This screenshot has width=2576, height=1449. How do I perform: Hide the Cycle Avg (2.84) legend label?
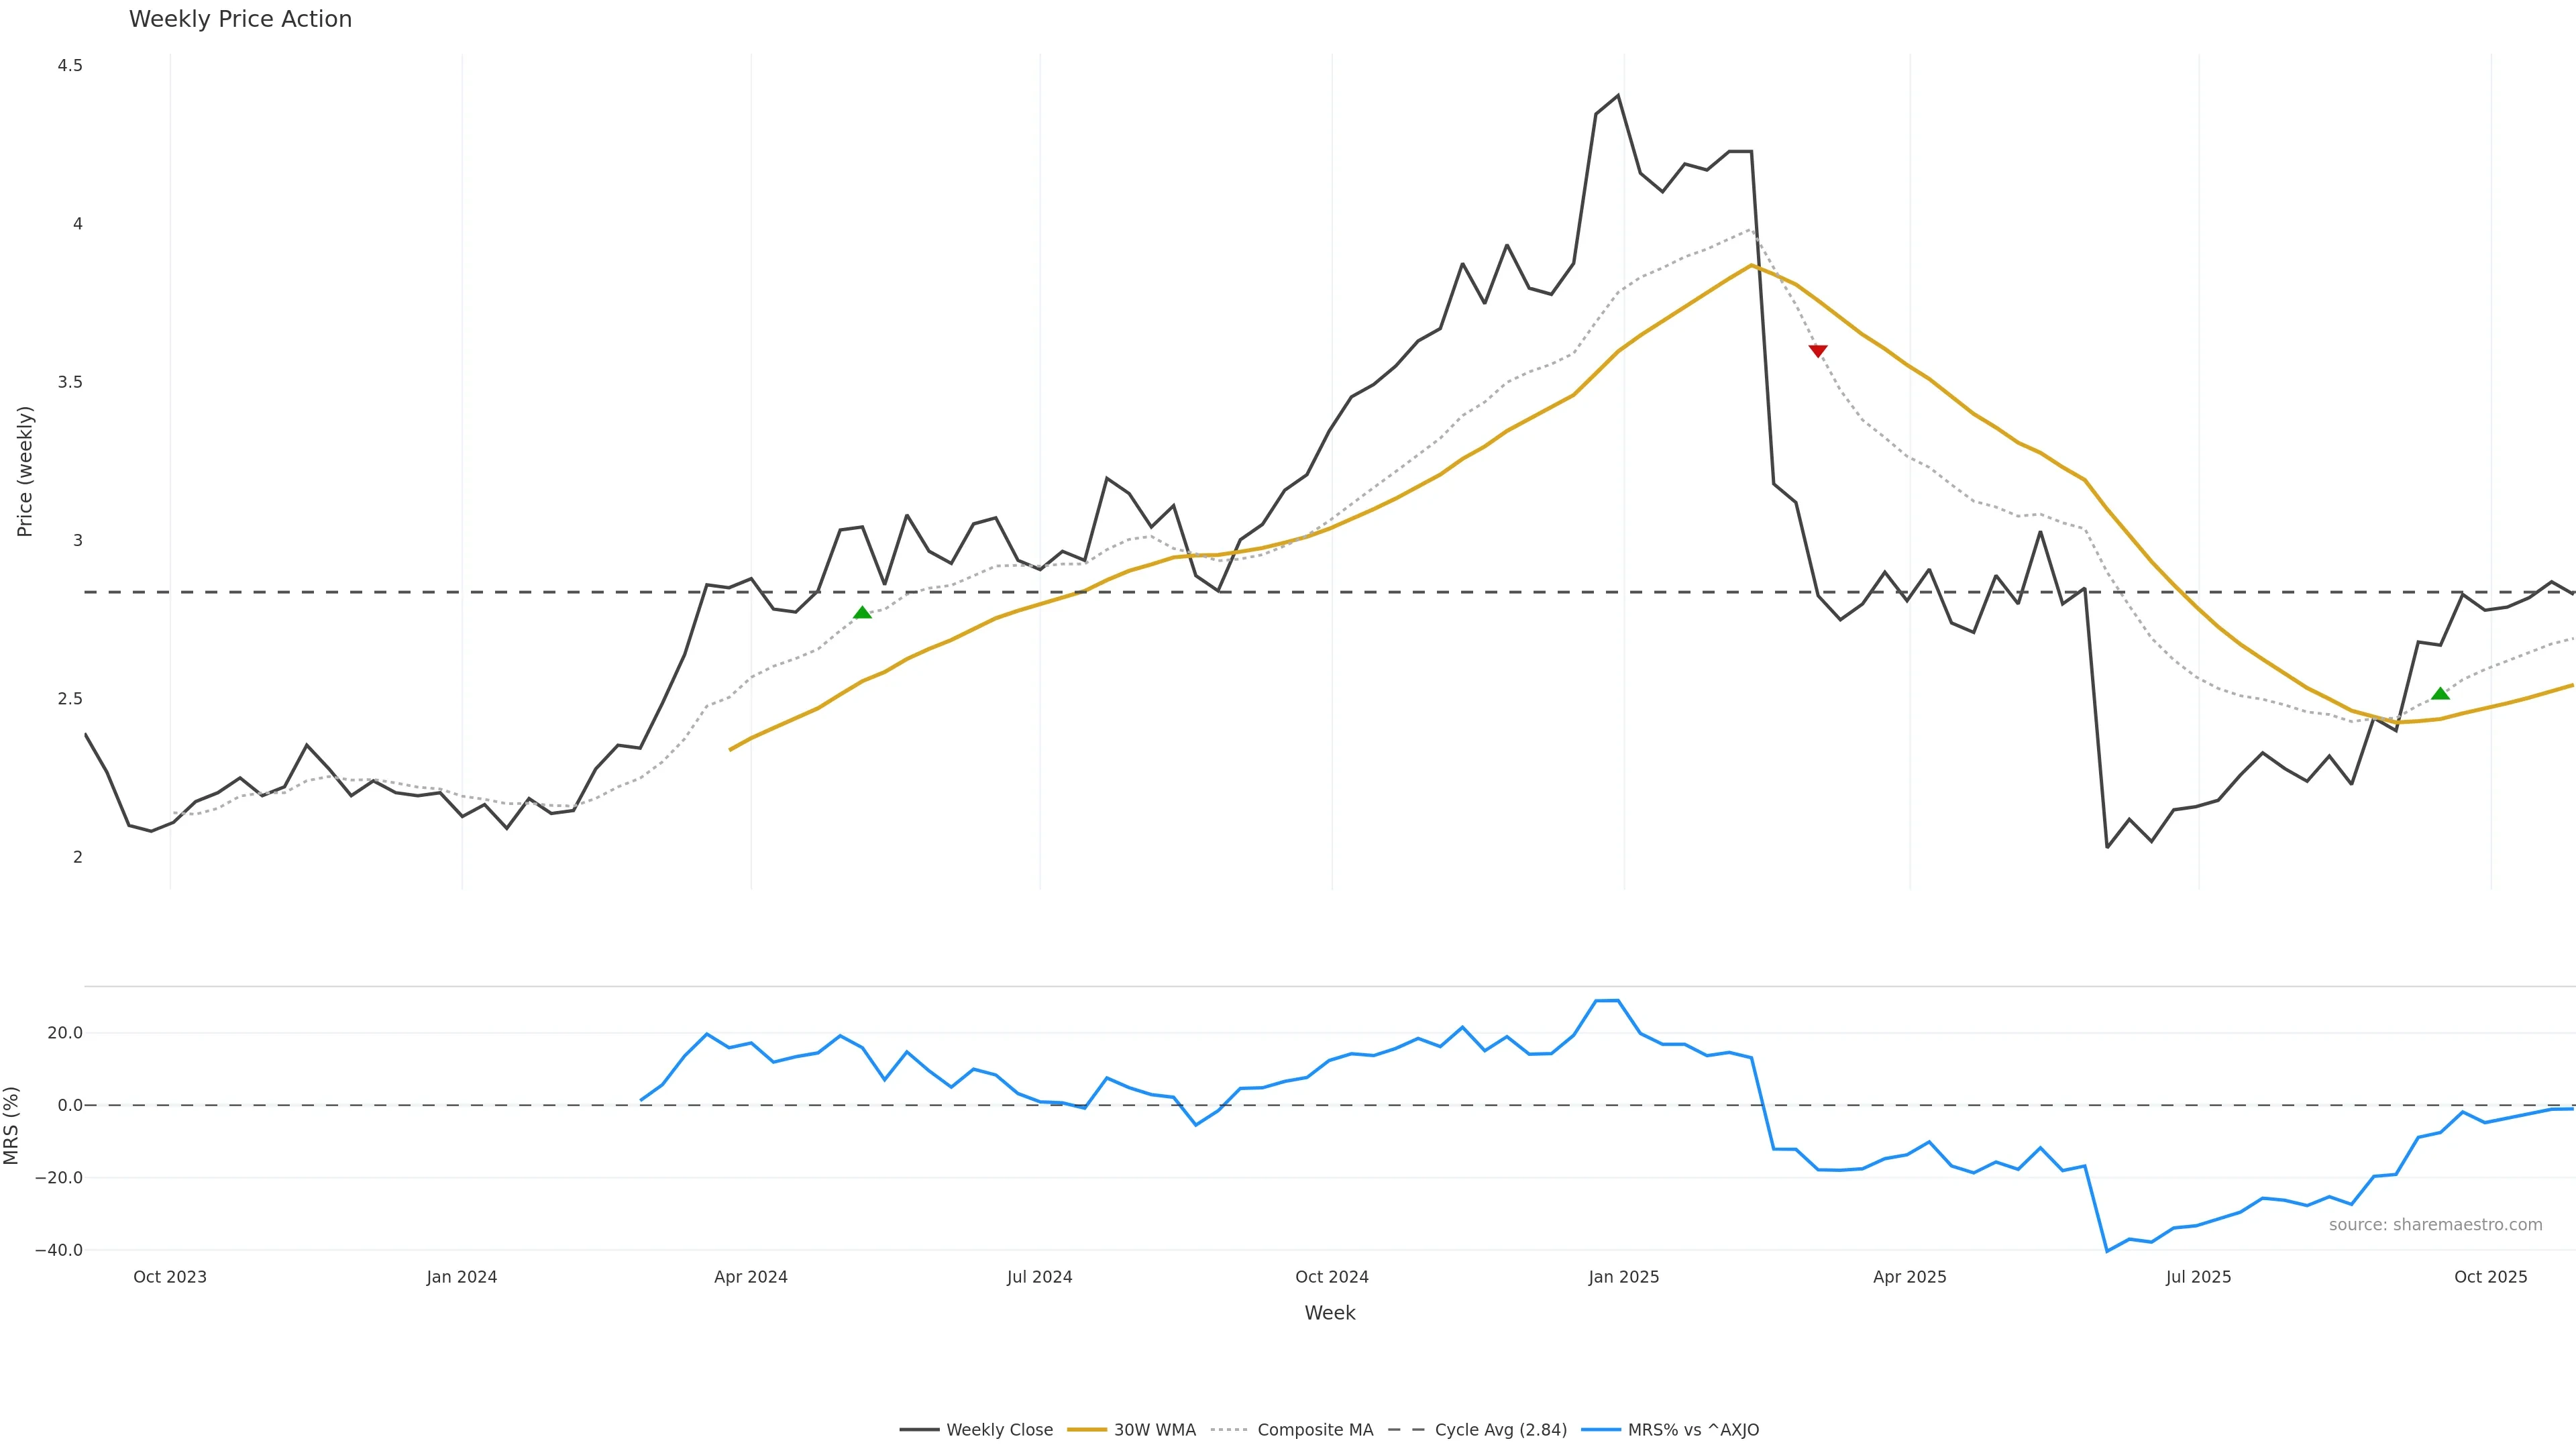click(x=1500, y=1430)
